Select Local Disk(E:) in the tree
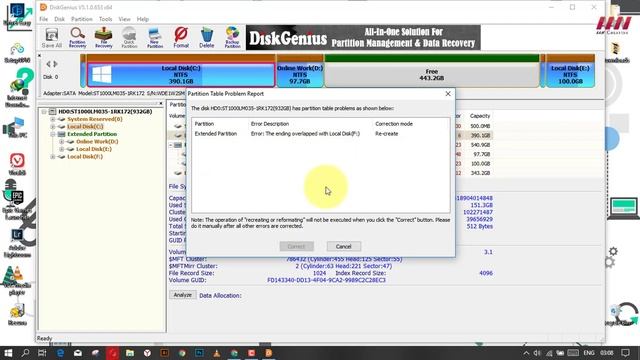Image resolution: width=640 pixels, height=360 pixels. coord(94,149)
